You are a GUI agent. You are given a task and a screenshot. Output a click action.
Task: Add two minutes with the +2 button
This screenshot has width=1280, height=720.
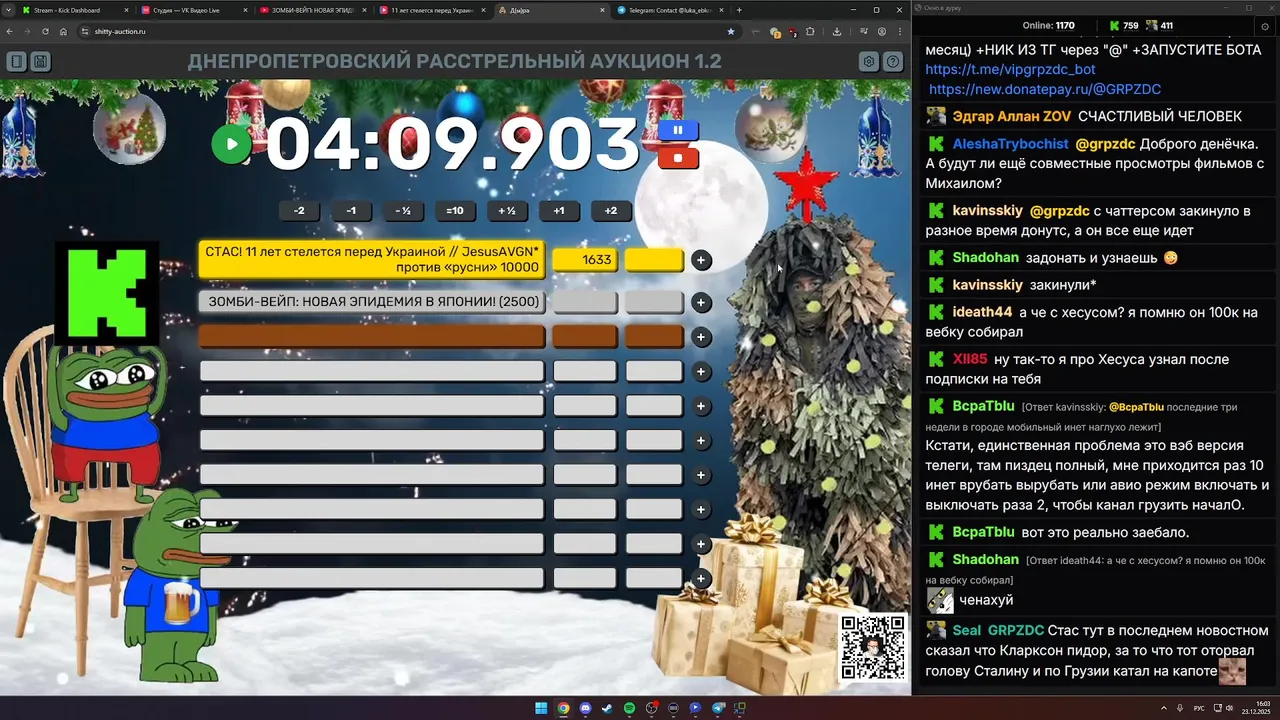[x=611, y=210]
